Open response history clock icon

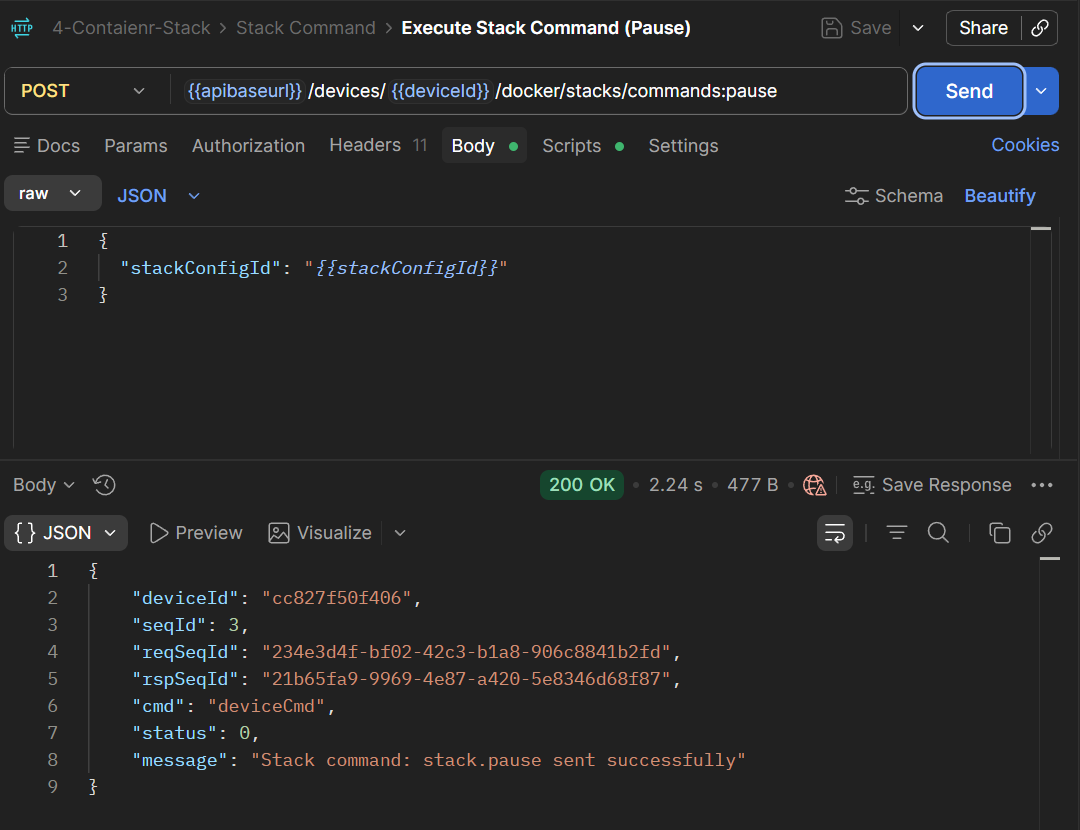(x=104, y=485)
